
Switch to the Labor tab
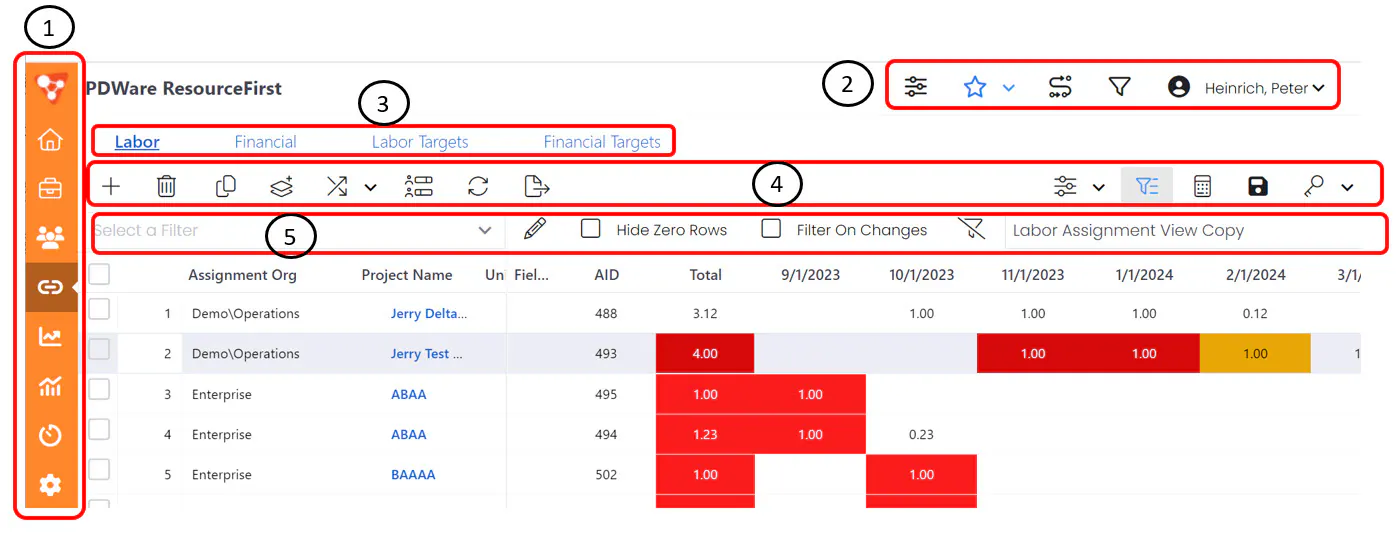pos(137,142)
